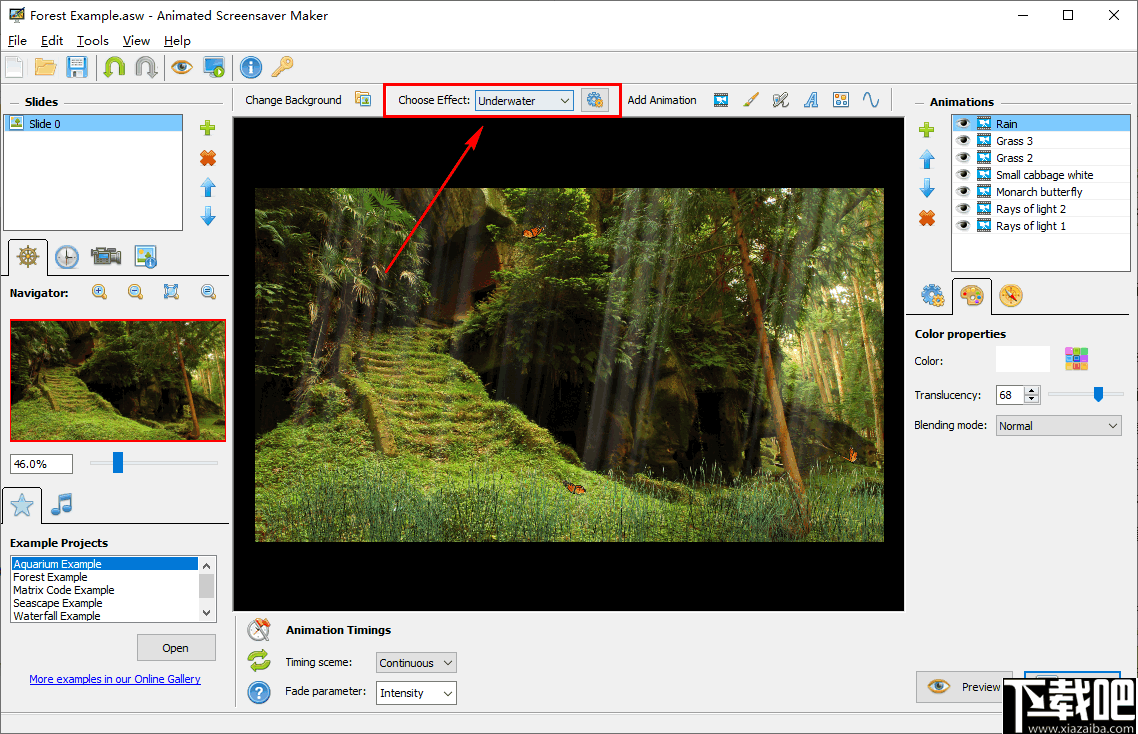The image size is (1138, 734).
Task: Click the New project toolbar icon
Action: [15, 68]
